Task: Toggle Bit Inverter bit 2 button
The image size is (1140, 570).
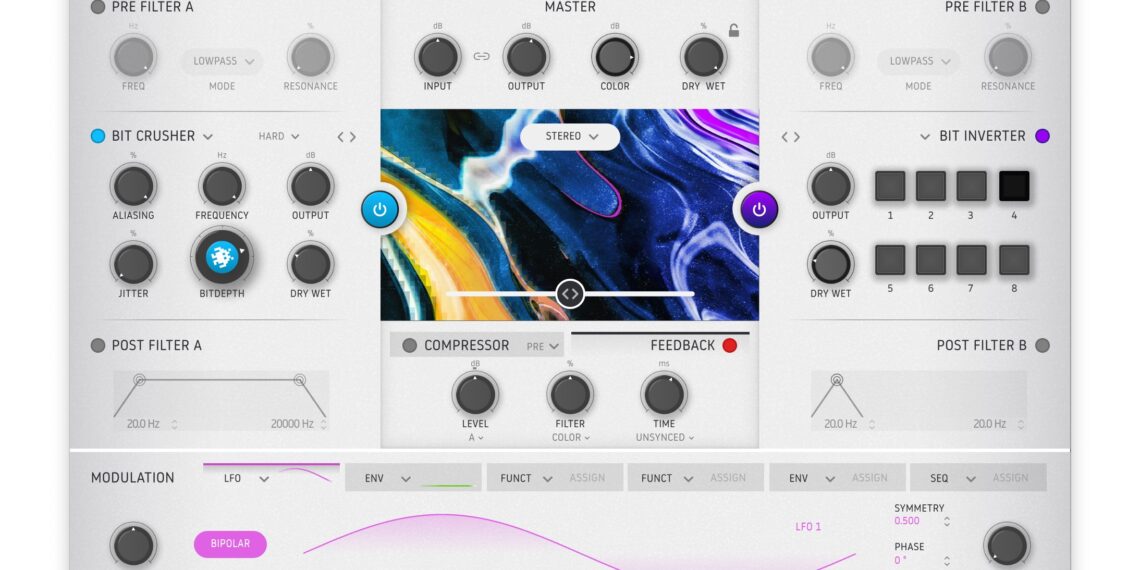Action: (x=931, y=186)
